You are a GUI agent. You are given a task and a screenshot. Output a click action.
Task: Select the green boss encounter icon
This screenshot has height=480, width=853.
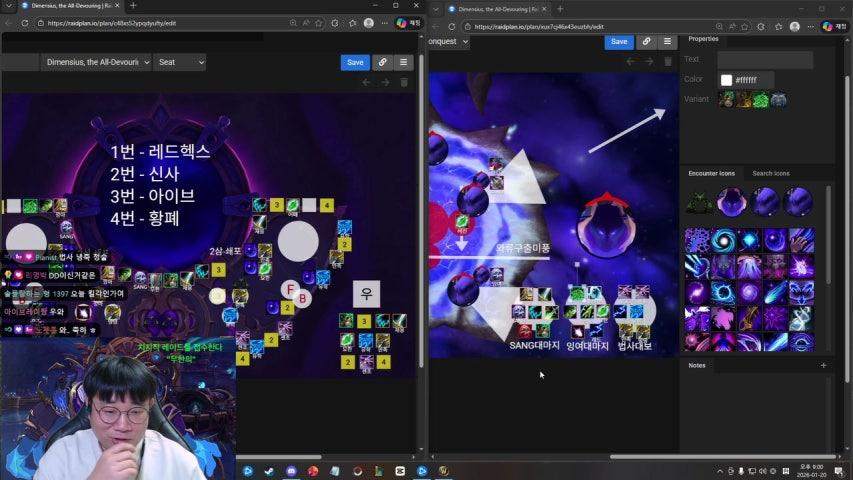[x=699, y=202]
